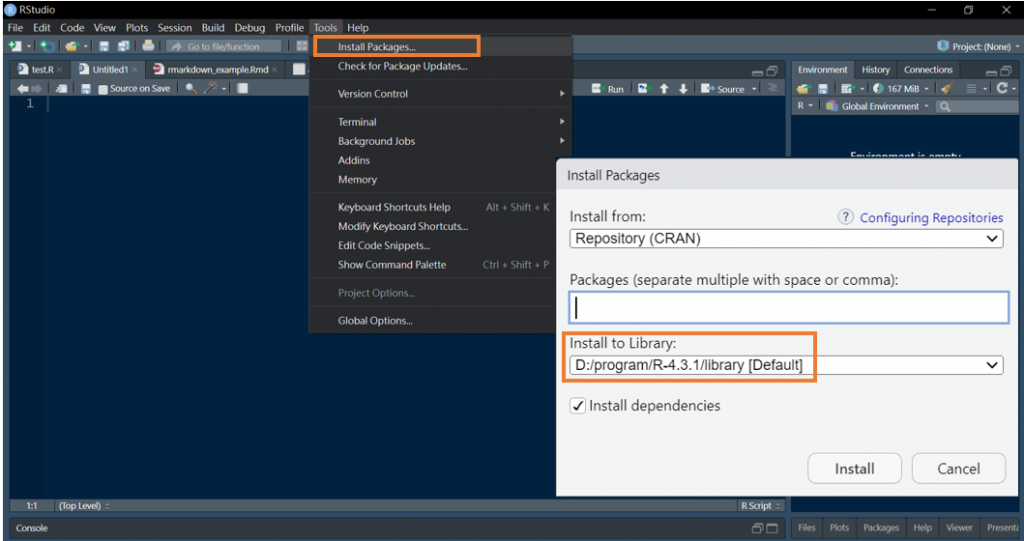Click the Packages name input field
The image size is (1024, 541).
coord(789,308)
